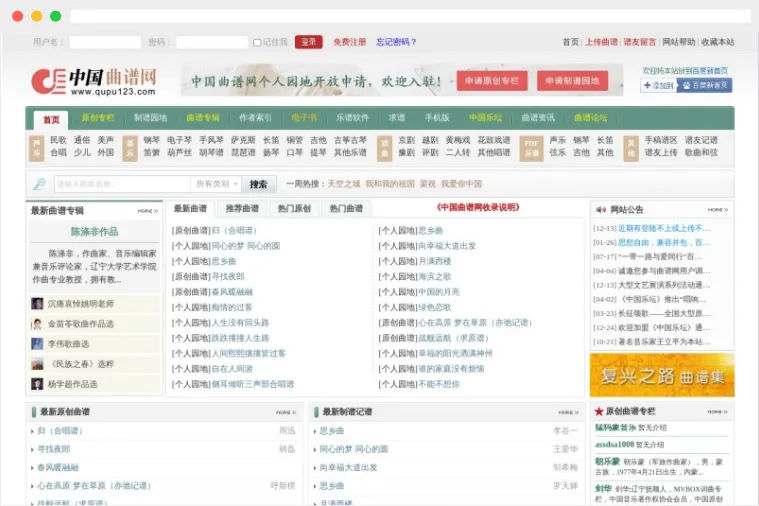Image resolution: width=759 pixels, height=506 pixels.
Task: Expand MORE in 最新曲谱专辑 panel
Action: [x=147, y=211]
